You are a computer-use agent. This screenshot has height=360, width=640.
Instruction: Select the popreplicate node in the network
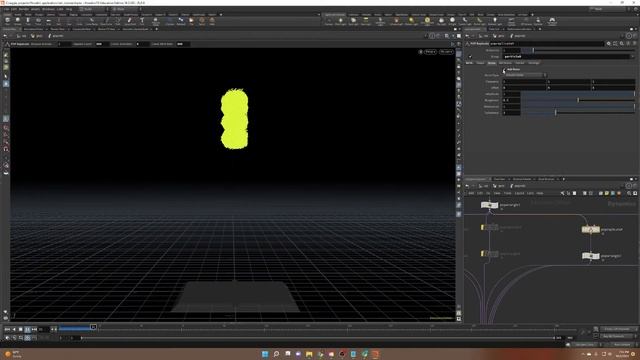tap(590, 230)
